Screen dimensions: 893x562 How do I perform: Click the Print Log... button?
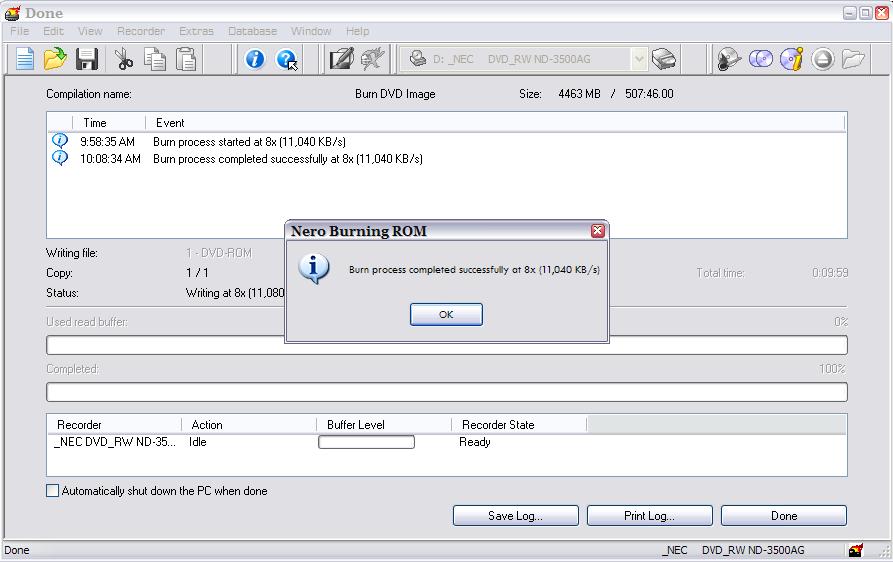(649, 515)
